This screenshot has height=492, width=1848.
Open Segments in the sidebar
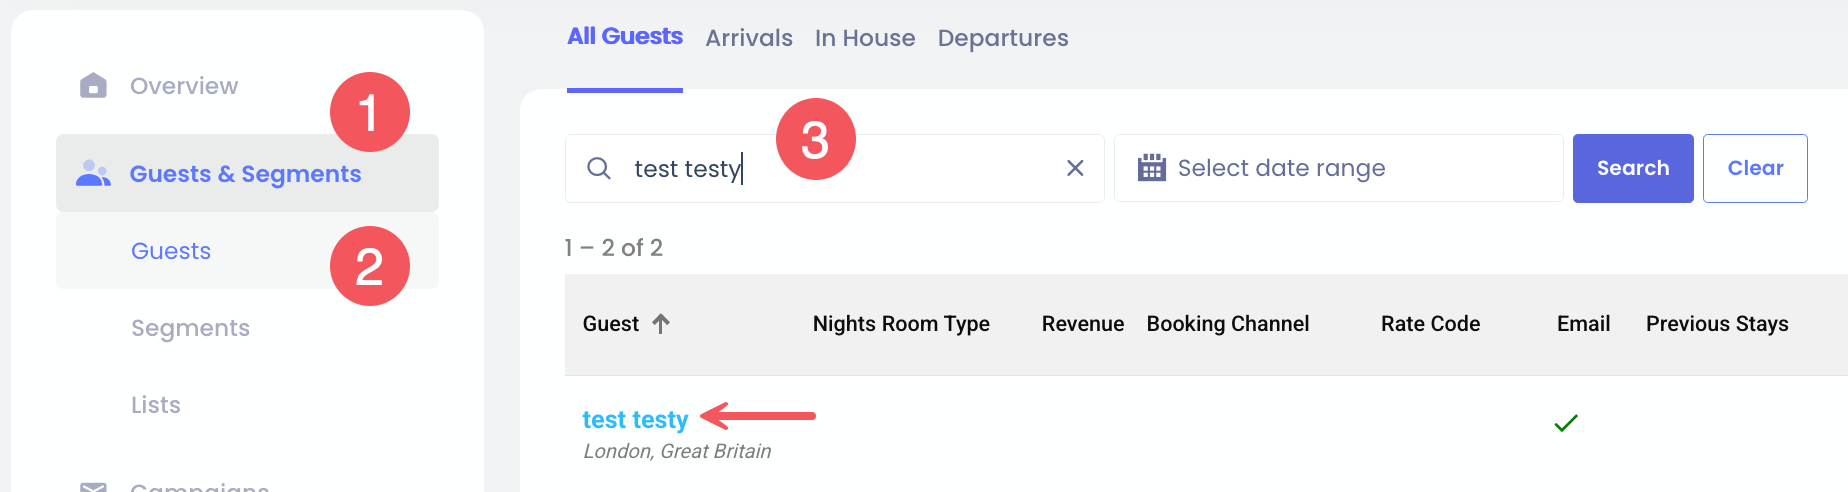190,328
